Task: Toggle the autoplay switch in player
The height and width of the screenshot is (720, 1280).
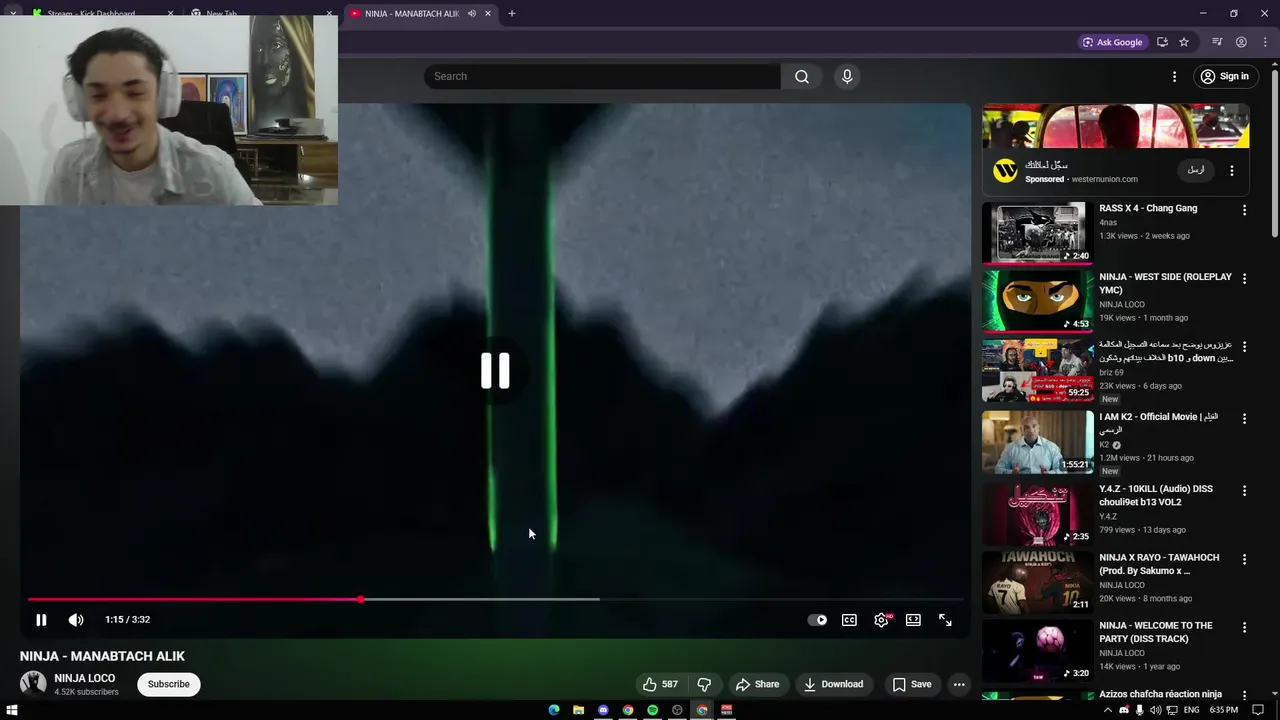Action: pos(817,620)
